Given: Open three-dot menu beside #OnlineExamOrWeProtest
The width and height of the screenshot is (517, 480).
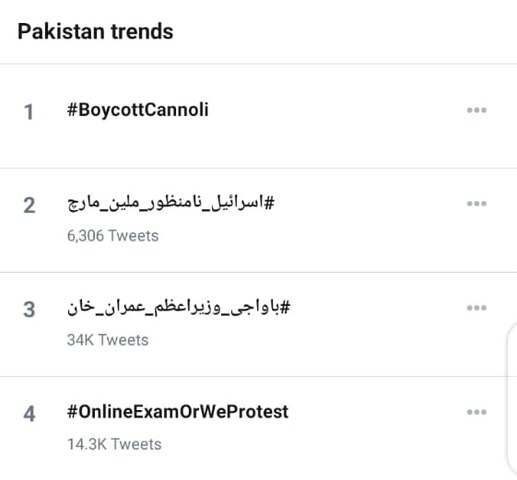Looking at the screenshot, I should (477, 412).
